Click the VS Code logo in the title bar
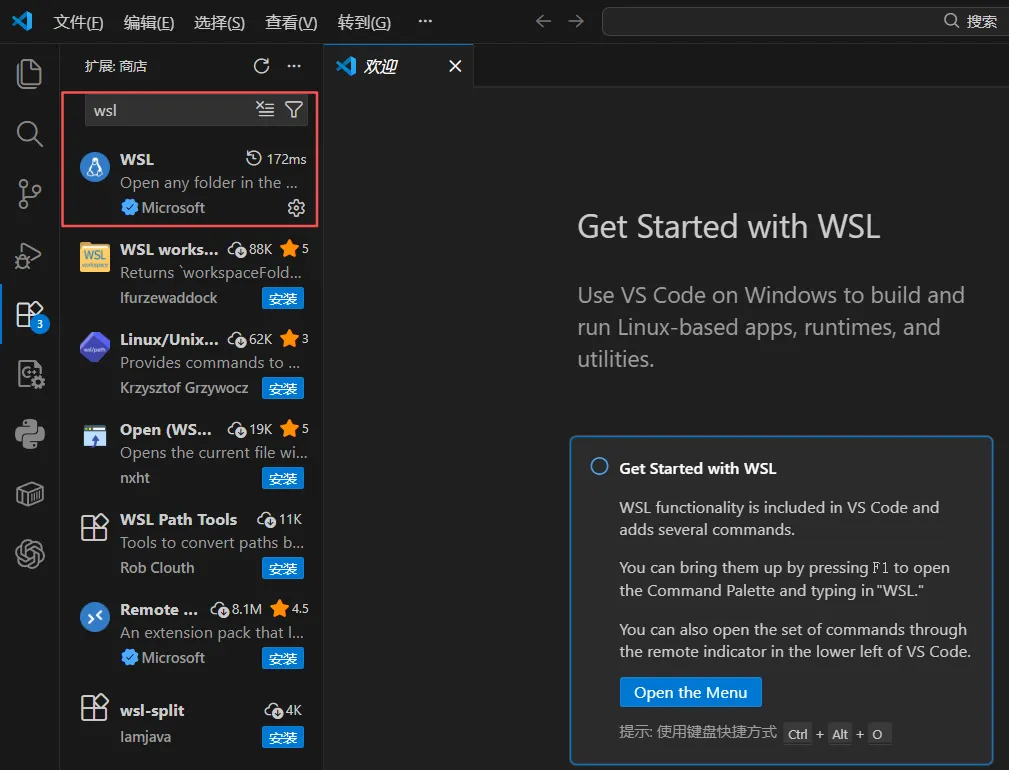The width and height of the screenshot is (1009, 770). click(x=23, y=21)
